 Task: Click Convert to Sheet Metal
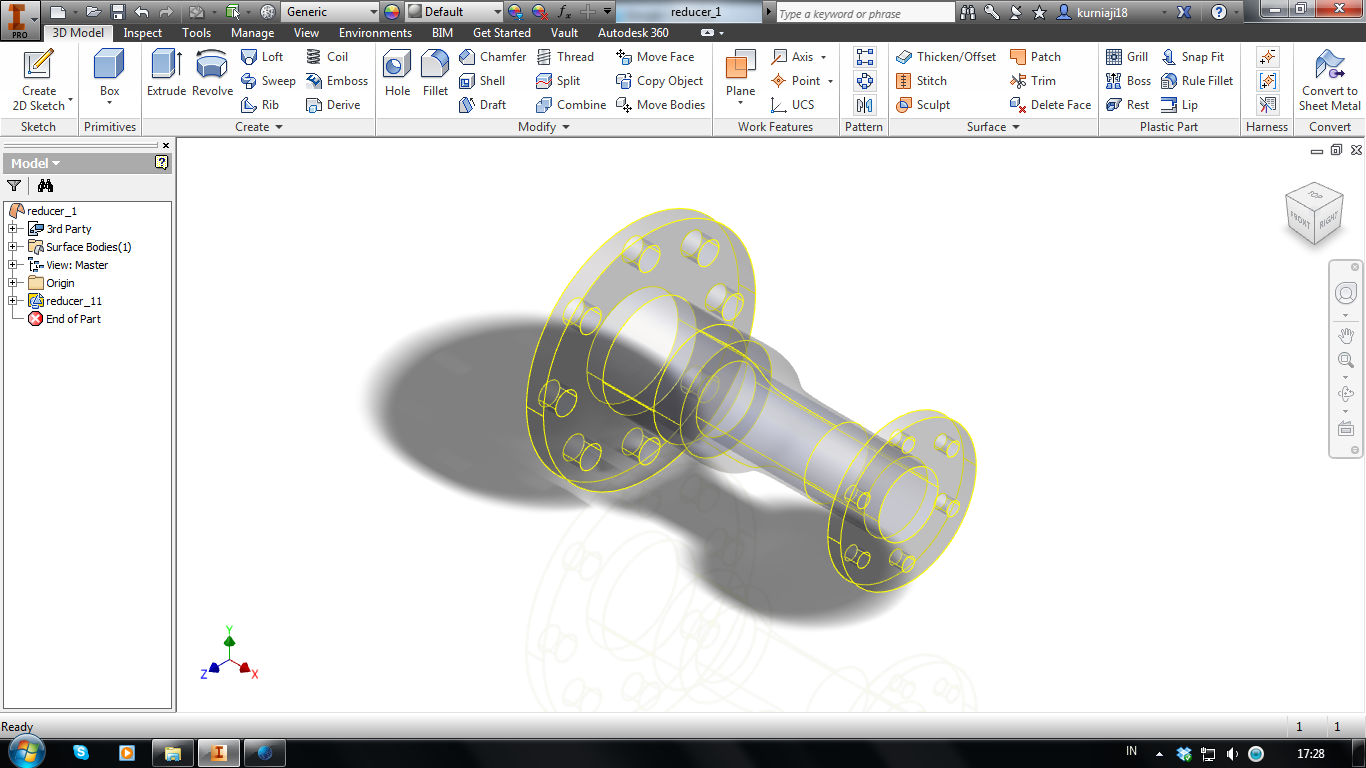click(x=1329, y=80)
